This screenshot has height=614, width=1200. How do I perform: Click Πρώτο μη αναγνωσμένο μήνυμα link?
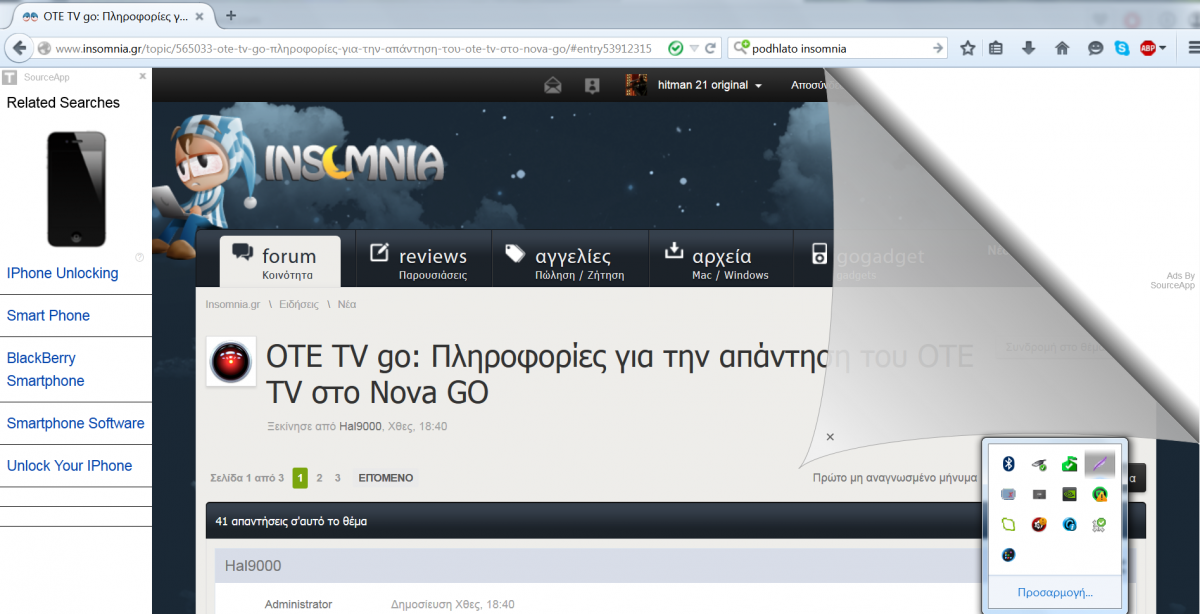896,478
